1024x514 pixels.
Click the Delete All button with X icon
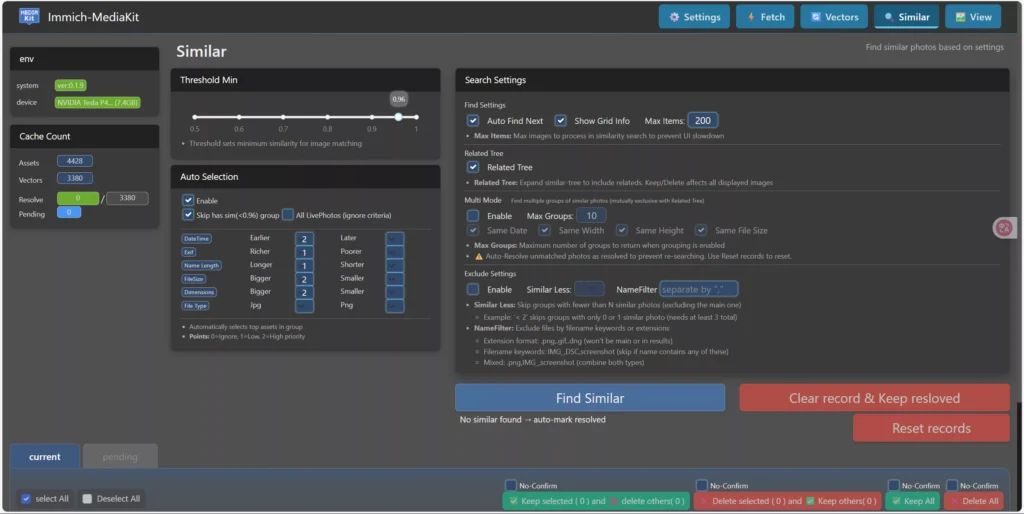click(x=972, y=501)
